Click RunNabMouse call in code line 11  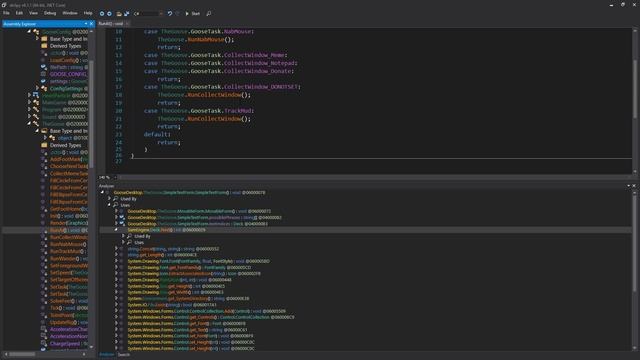click(x=205, y=40)
